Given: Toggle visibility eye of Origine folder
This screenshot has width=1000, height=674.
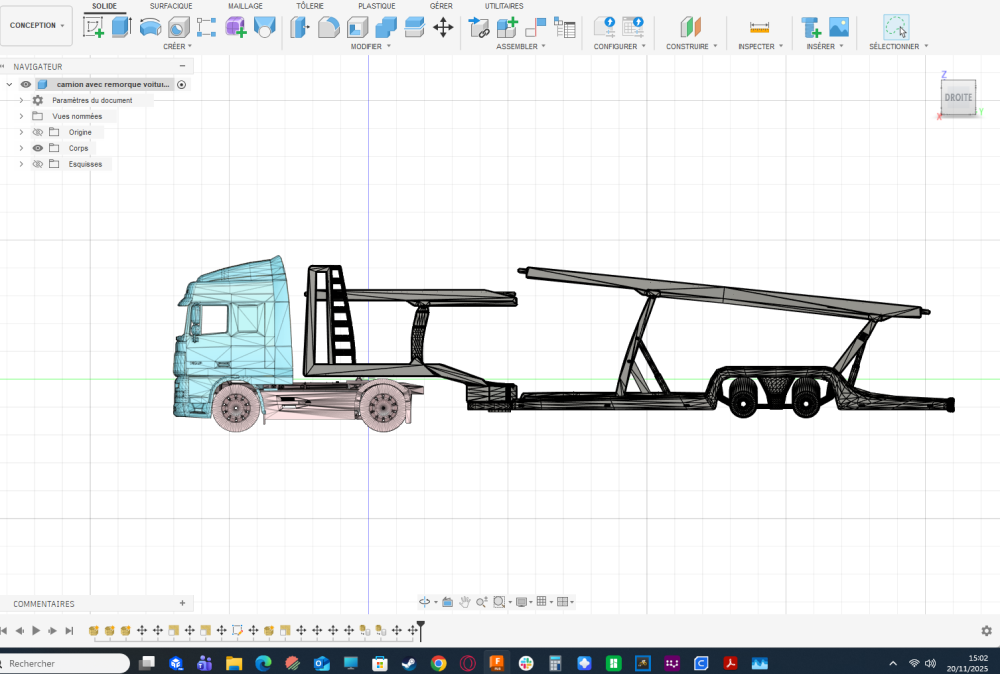Looking at the screenshot, I should (x=38, y=132).
